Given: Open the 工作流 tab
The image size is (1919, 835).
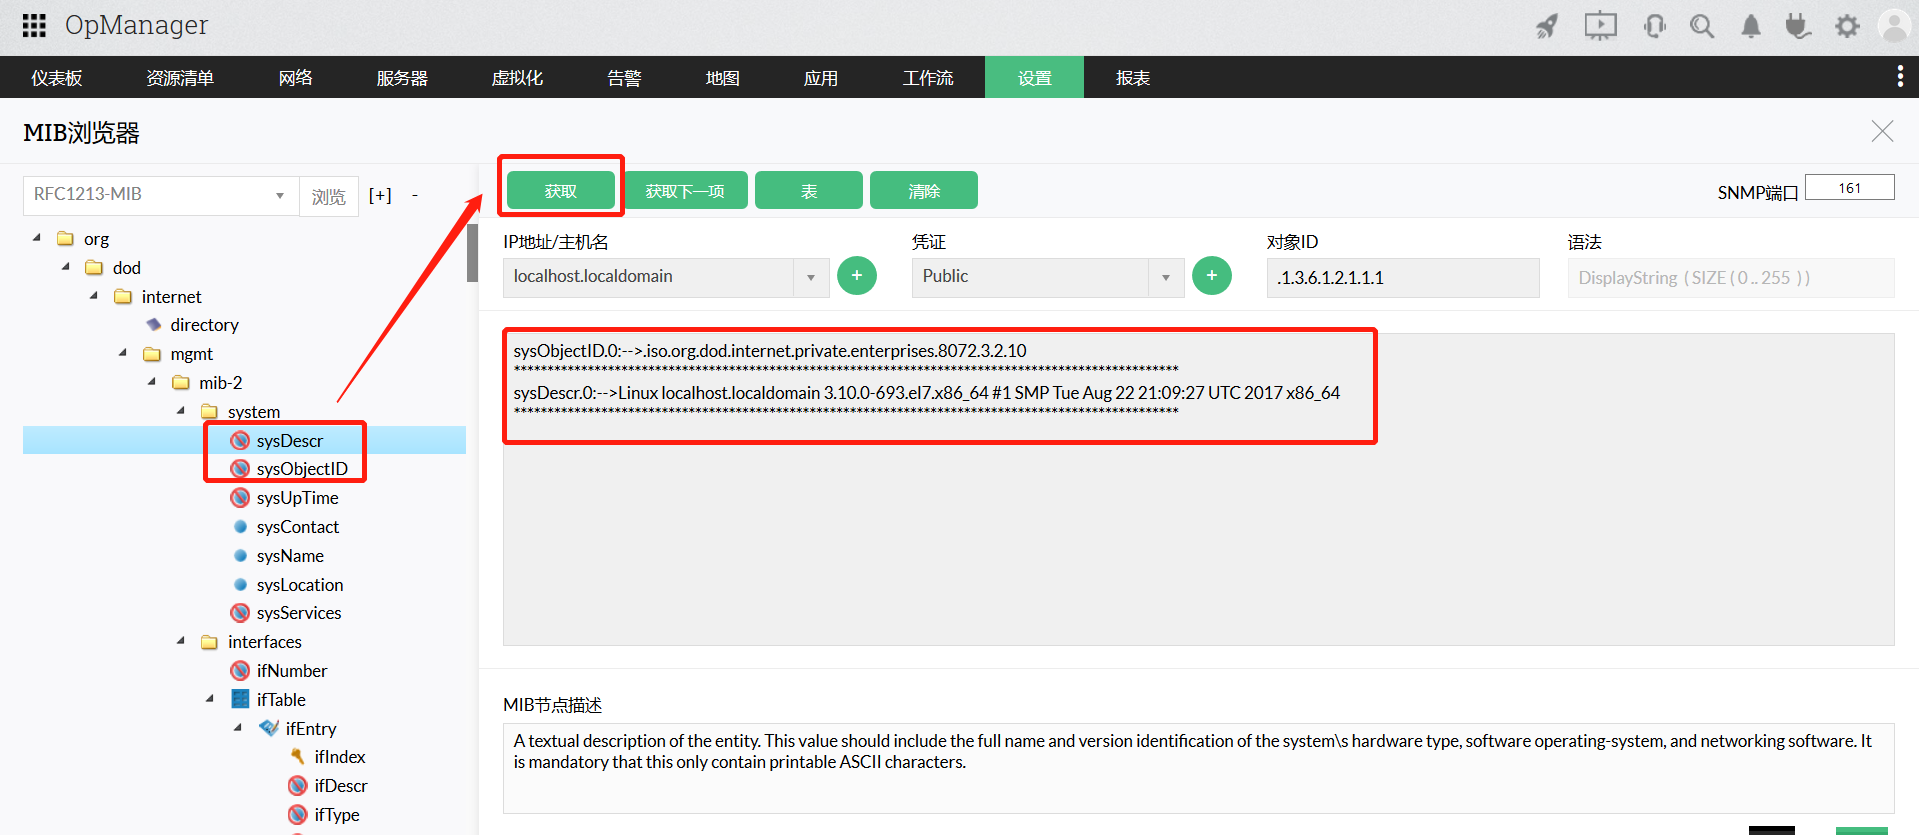Looking at the screenshot, I should point(928,78).
